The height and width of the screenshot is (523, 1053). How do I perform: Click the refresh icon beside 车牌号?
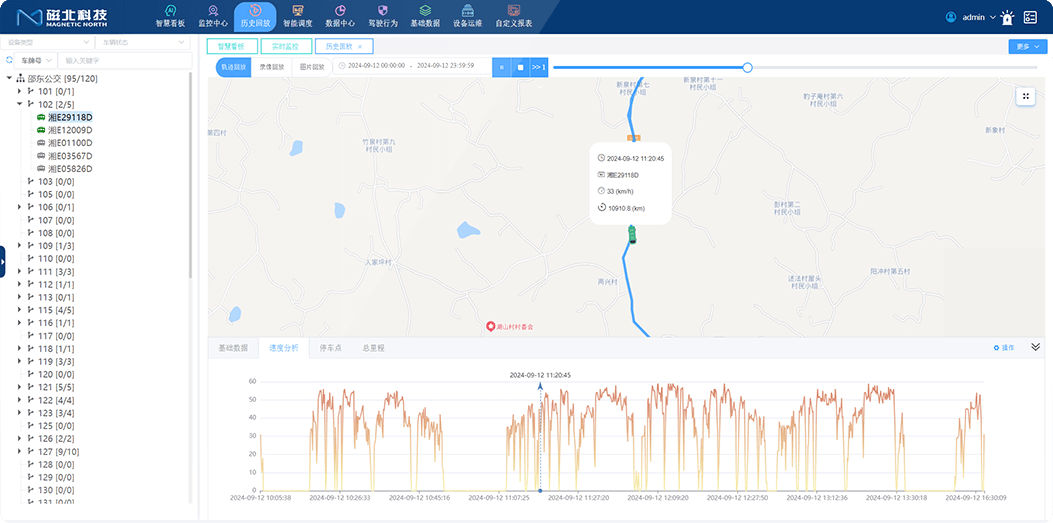click(x=9, y=60)
